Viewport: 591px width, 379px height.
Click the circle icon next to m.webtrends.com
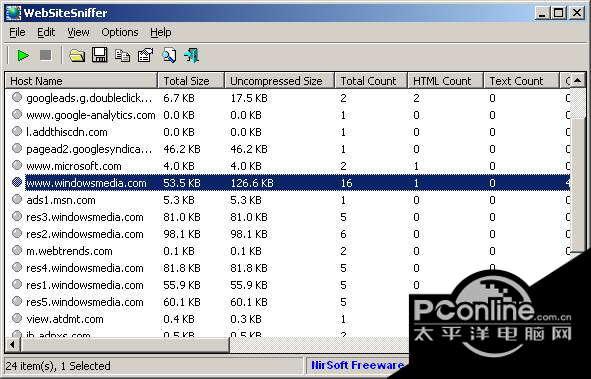click(x=17, y=250)
